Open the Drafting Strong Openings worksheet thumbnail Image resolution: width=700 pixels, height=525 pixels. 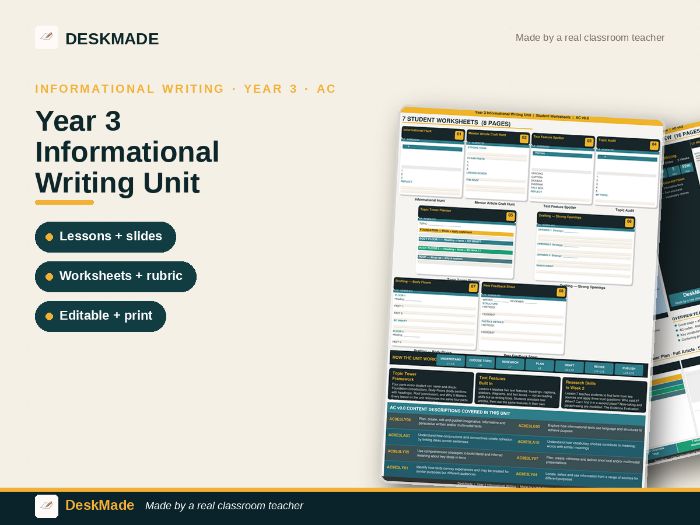point(585,248)
